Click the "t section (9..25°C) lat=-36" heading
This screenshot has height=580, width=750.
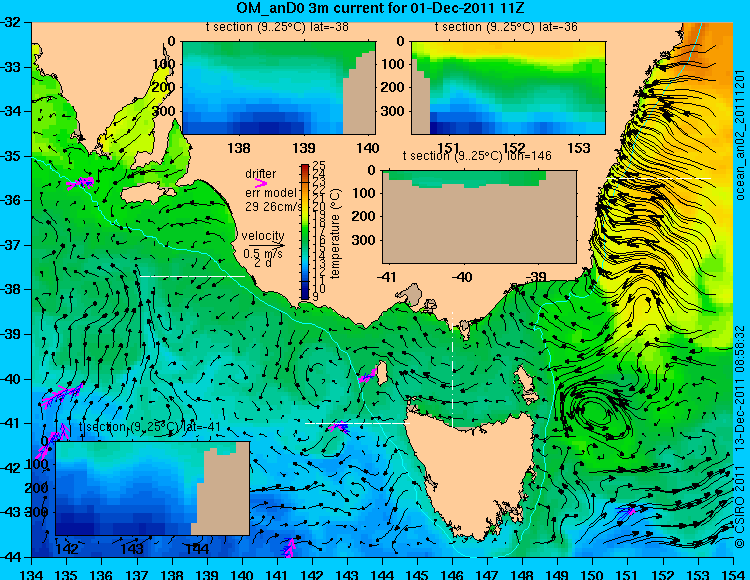click(x=506, y=27)
